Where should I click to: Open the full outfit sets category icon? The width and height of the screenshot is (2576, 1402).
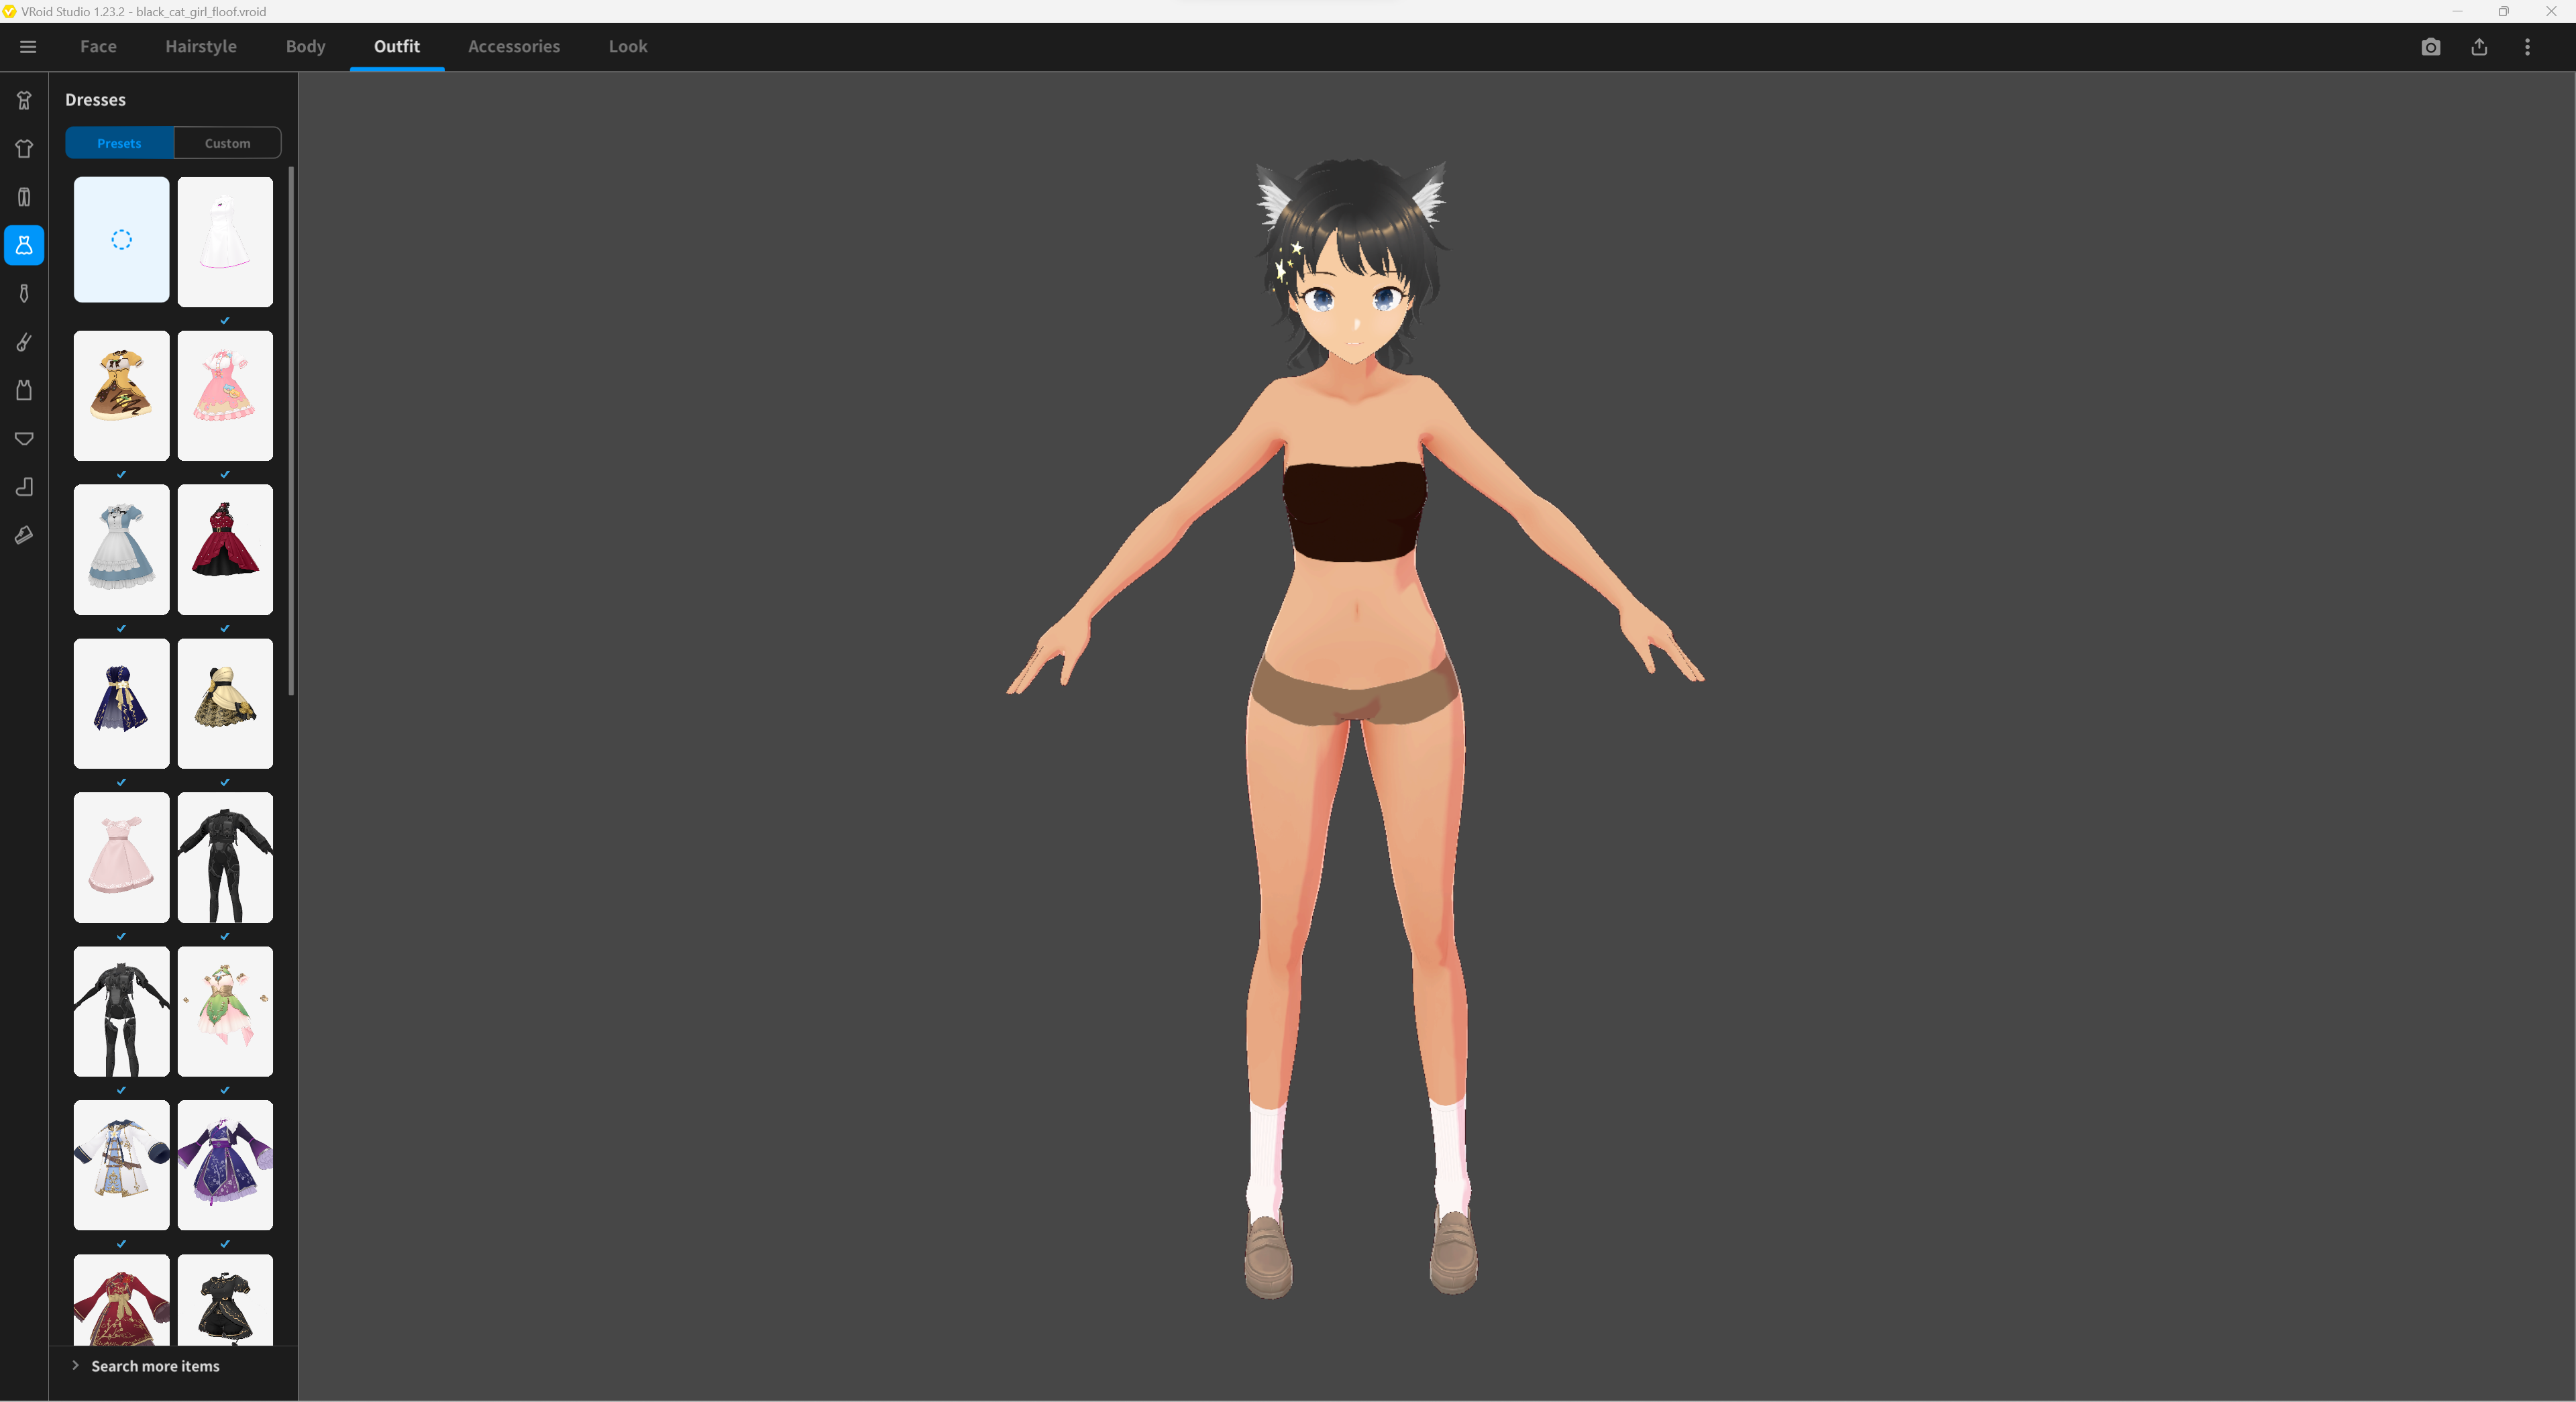[24, 100]
